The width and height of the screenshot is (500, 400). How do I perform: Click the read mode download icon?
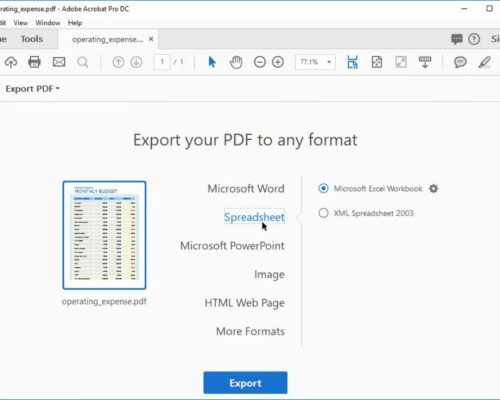coord(425,62)
